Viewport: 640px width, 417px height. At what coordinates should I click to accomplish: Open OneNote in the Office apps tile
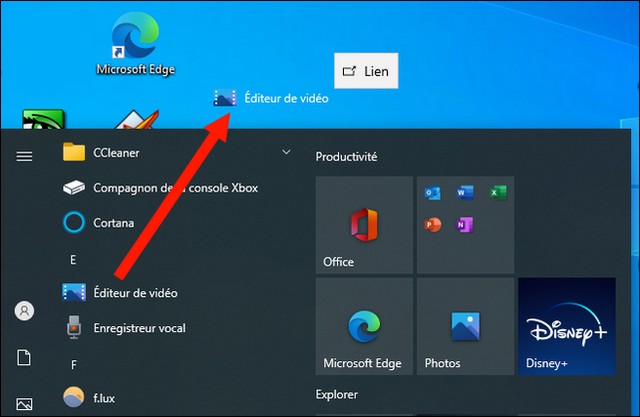click(465, 225)
